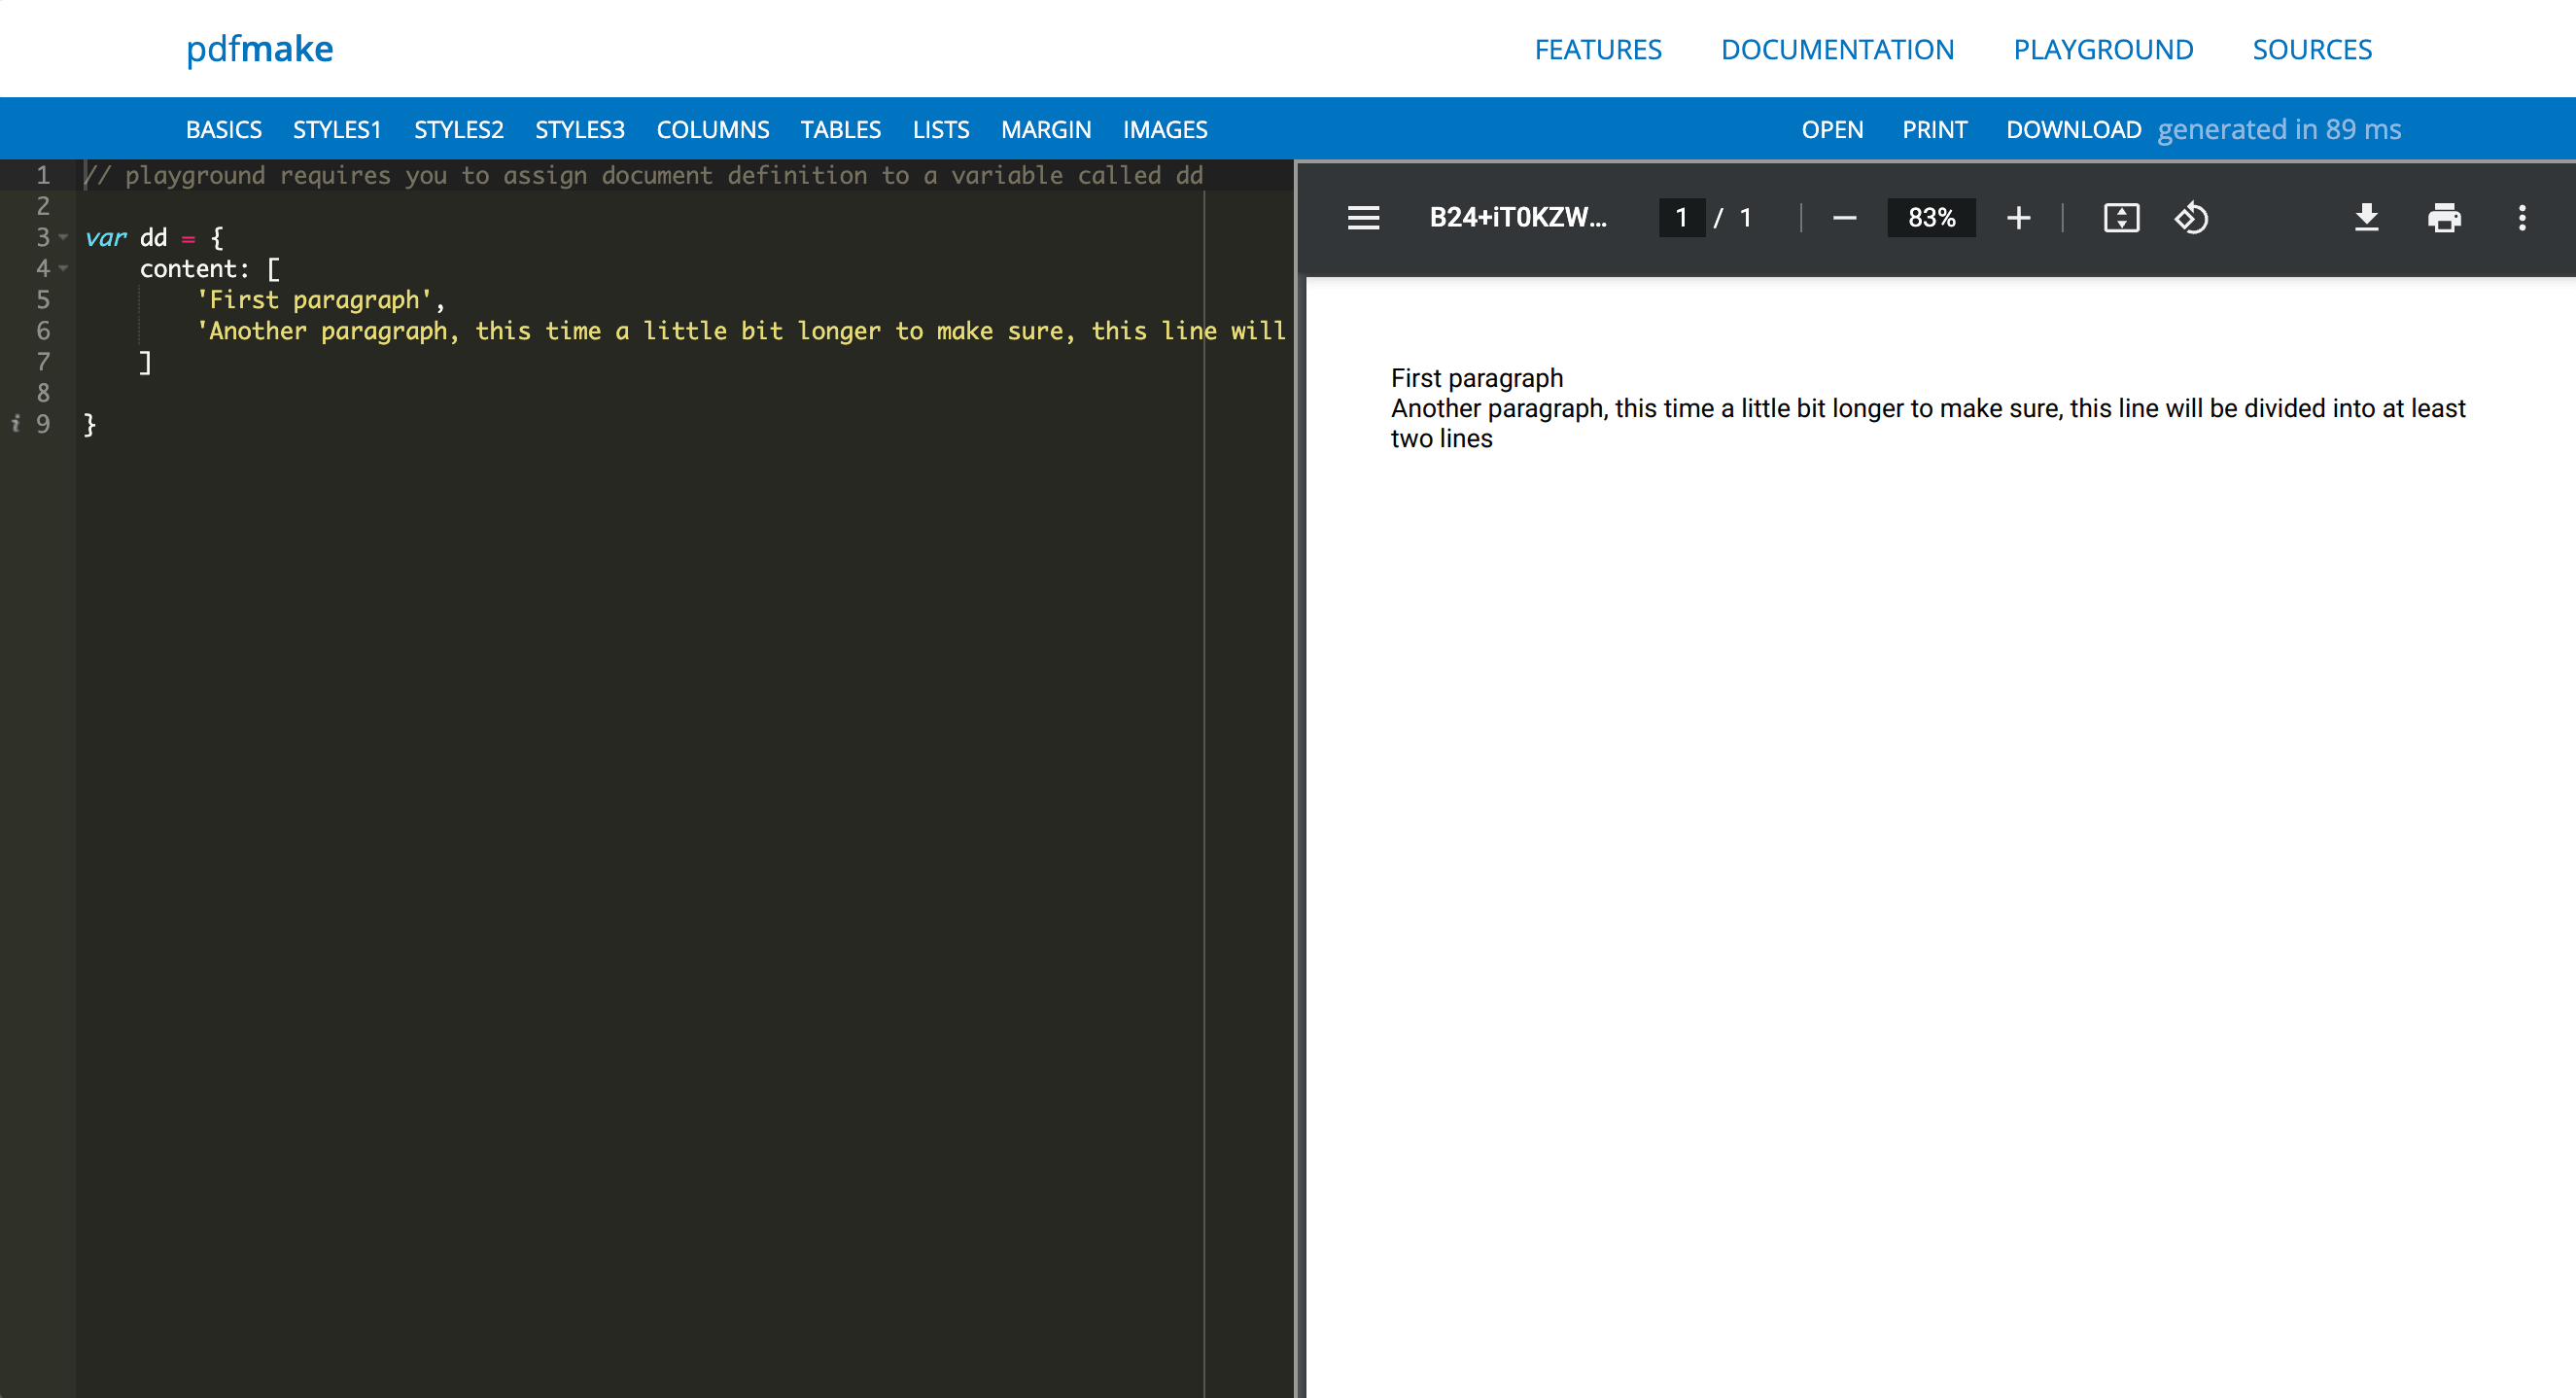Click the pdfmake logo
2576x1398 pixels.
[260, 49]
